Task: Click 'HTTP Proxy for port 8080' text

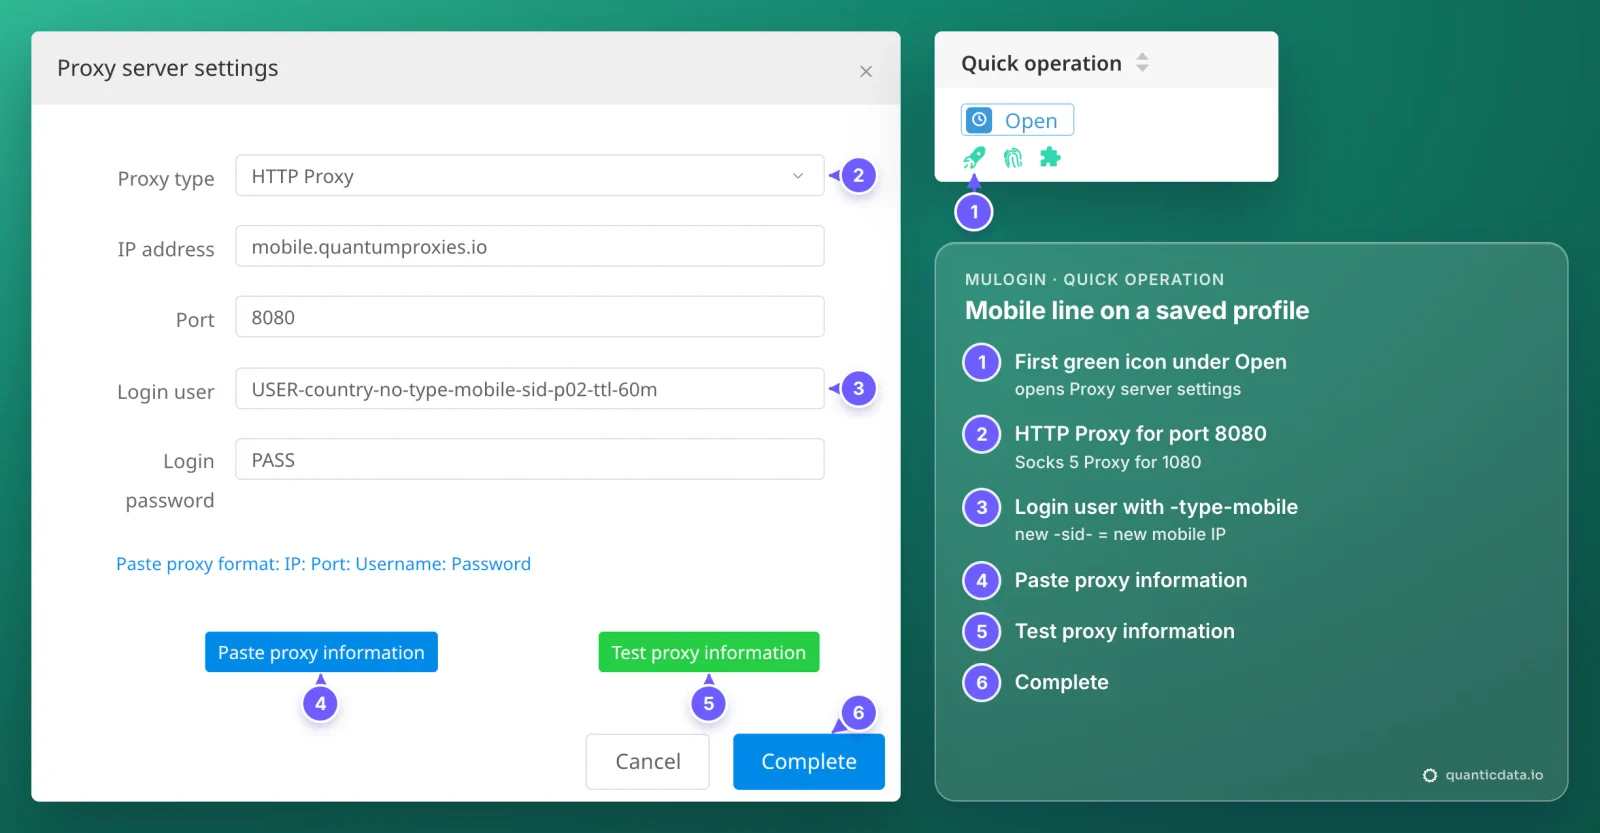Action: click(1140, 434)
